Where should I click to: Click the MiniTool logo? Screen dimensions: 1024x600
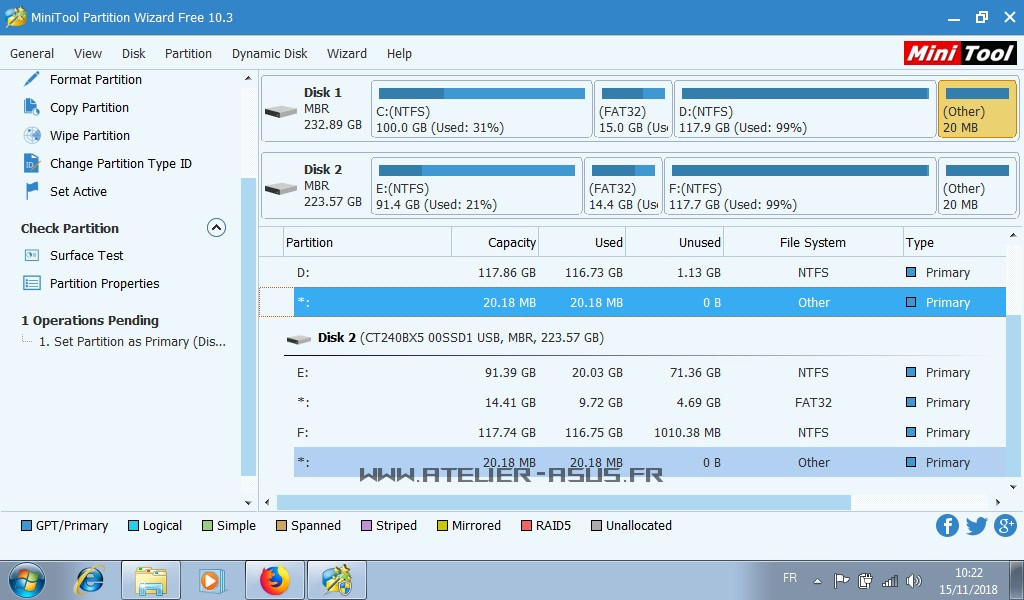[x=960, y=53]
